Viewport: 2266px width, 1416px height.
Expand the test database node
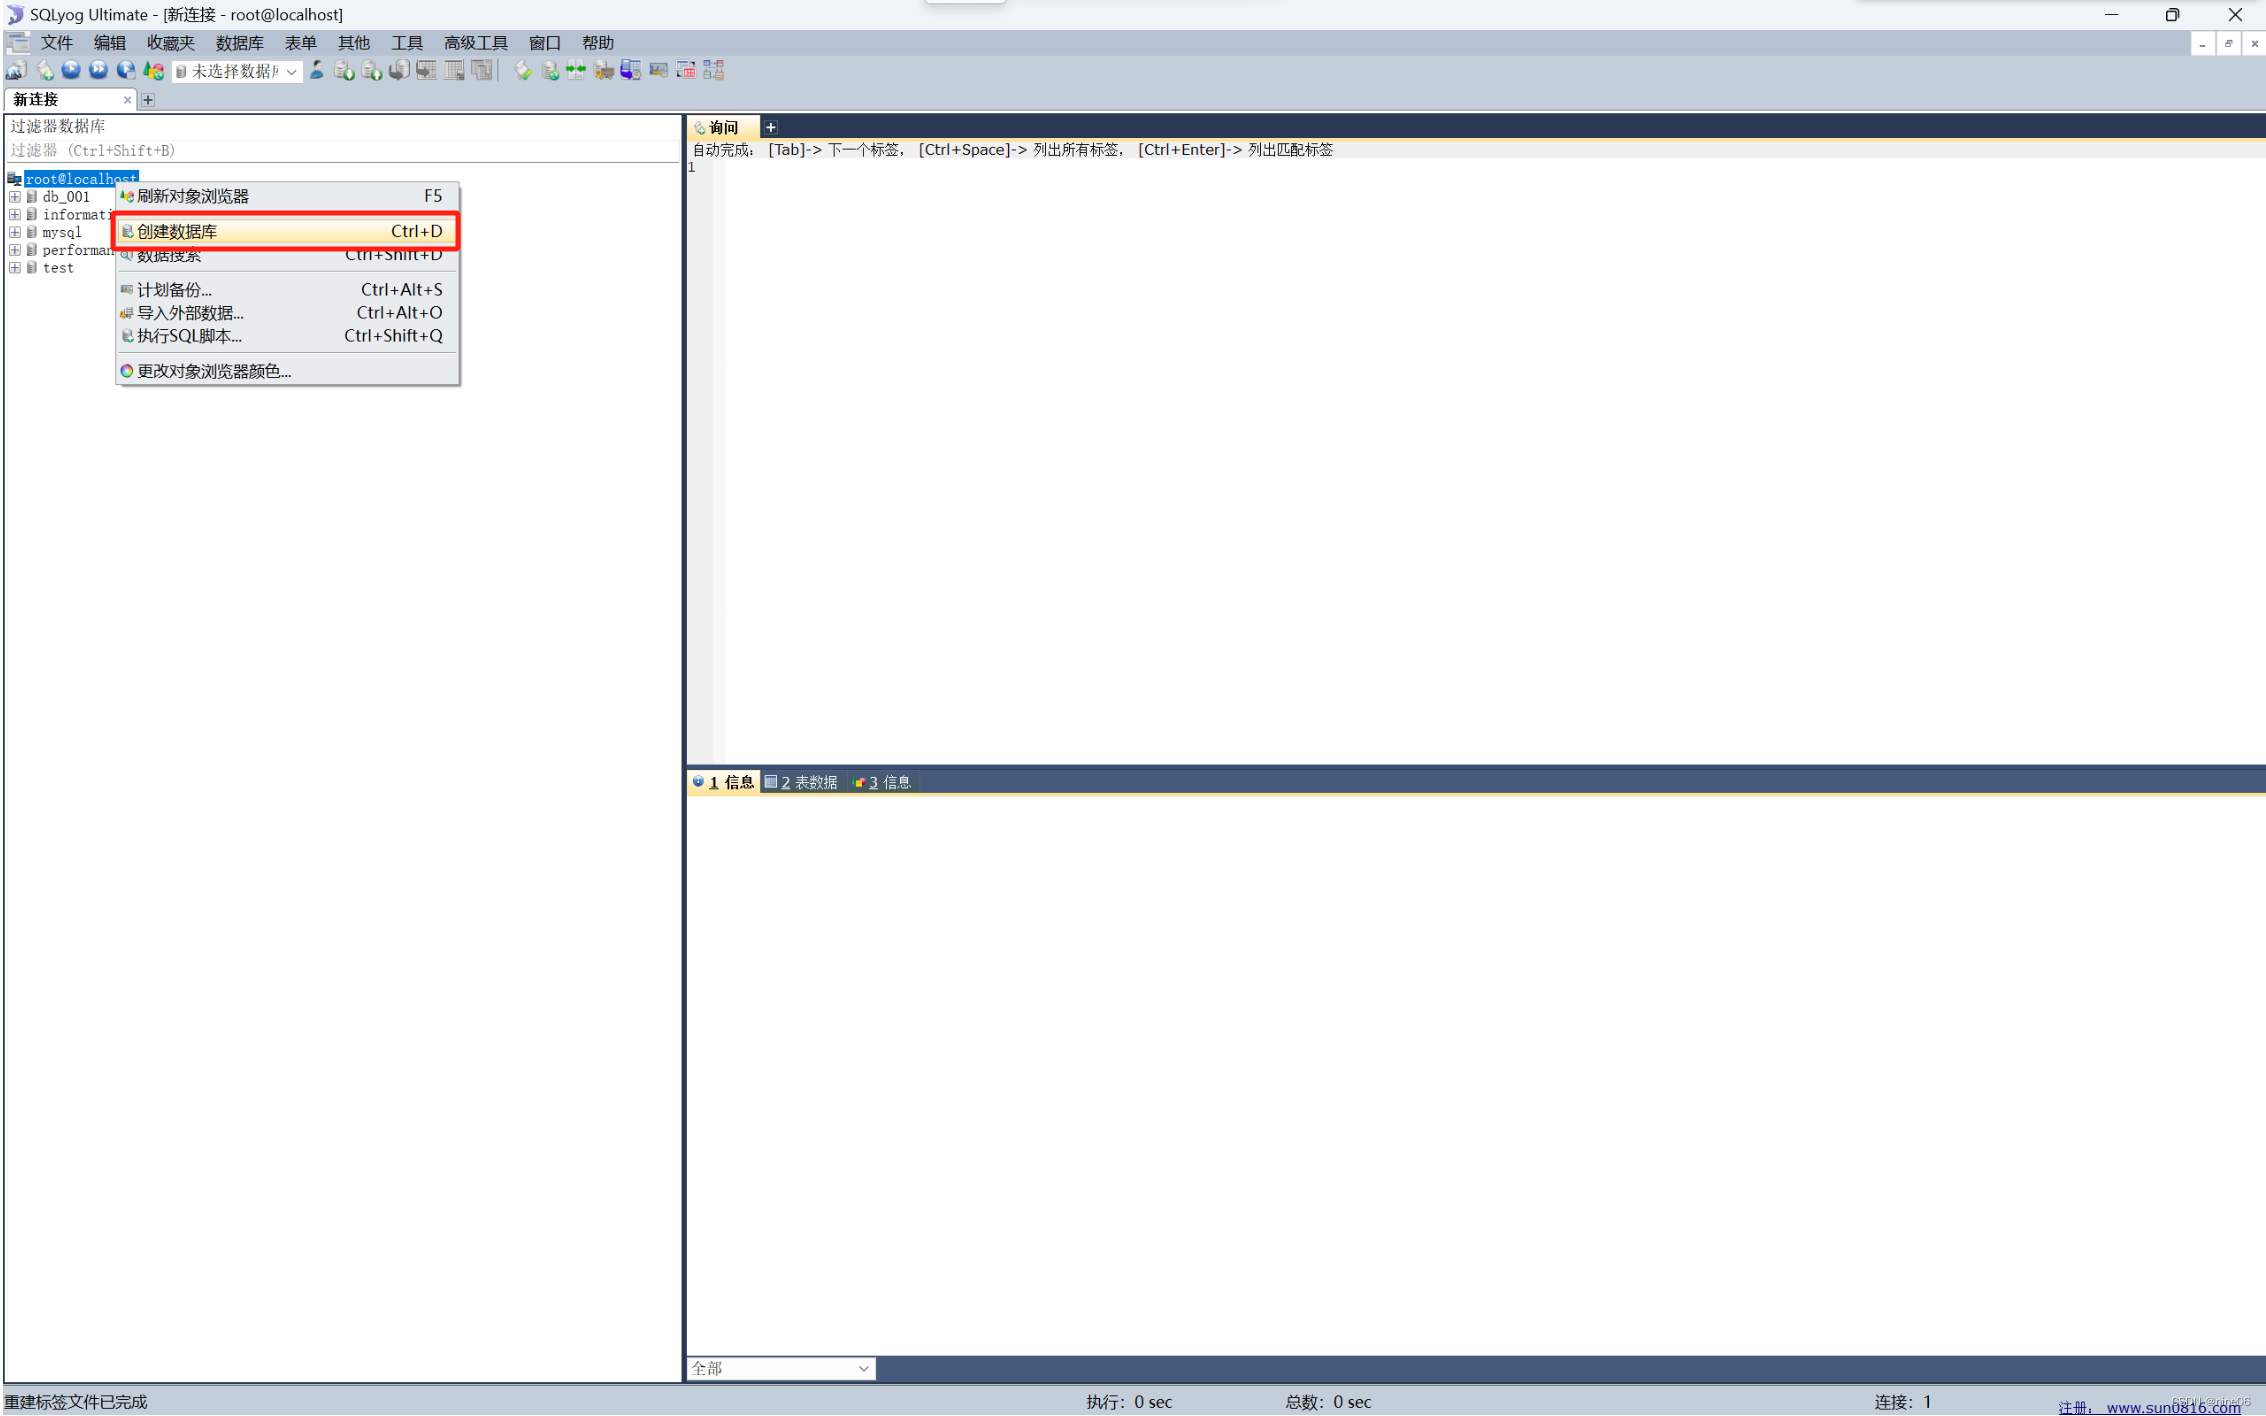(x=15, y=268)
